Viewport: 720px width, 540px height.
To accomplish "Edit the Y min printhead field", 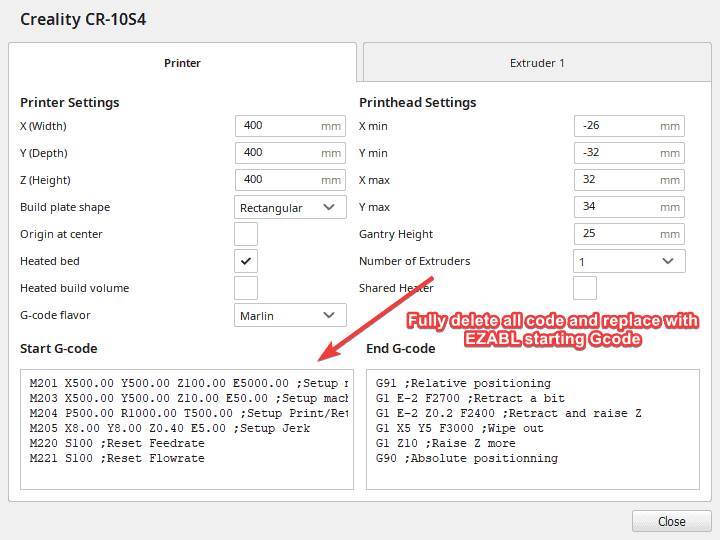I will coord(629,153).
